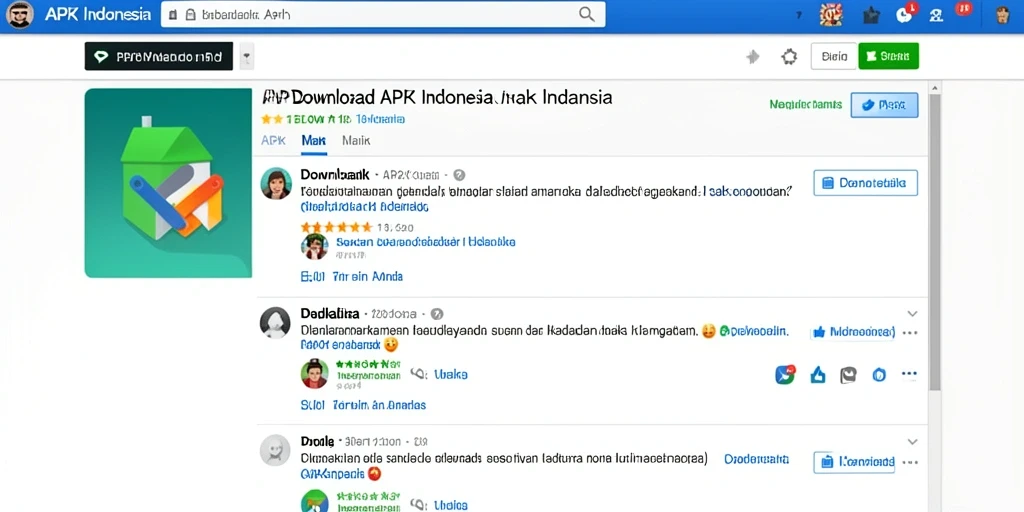This screenshot has height=512, width=1024.
Task: Click the gray sparkle icon left of gear
Action: (x=753, y=57)
